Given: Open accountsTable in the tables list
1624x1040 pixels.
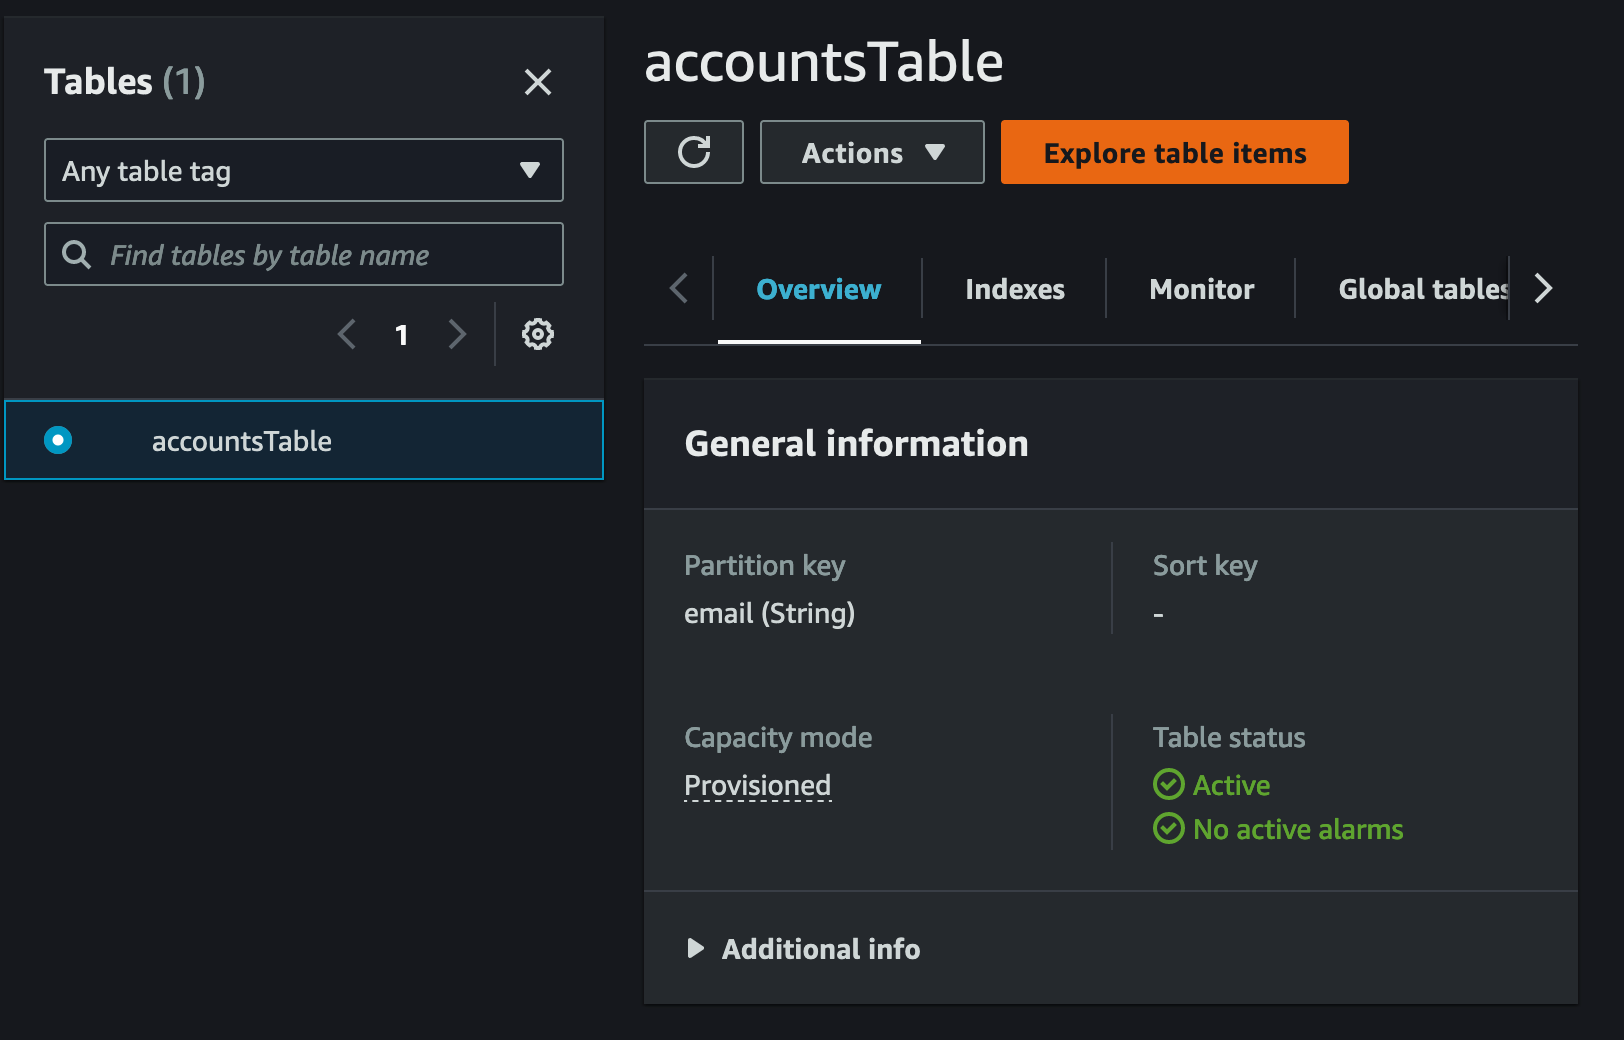Looking at the screenshot, I should (x=242, y=441).
